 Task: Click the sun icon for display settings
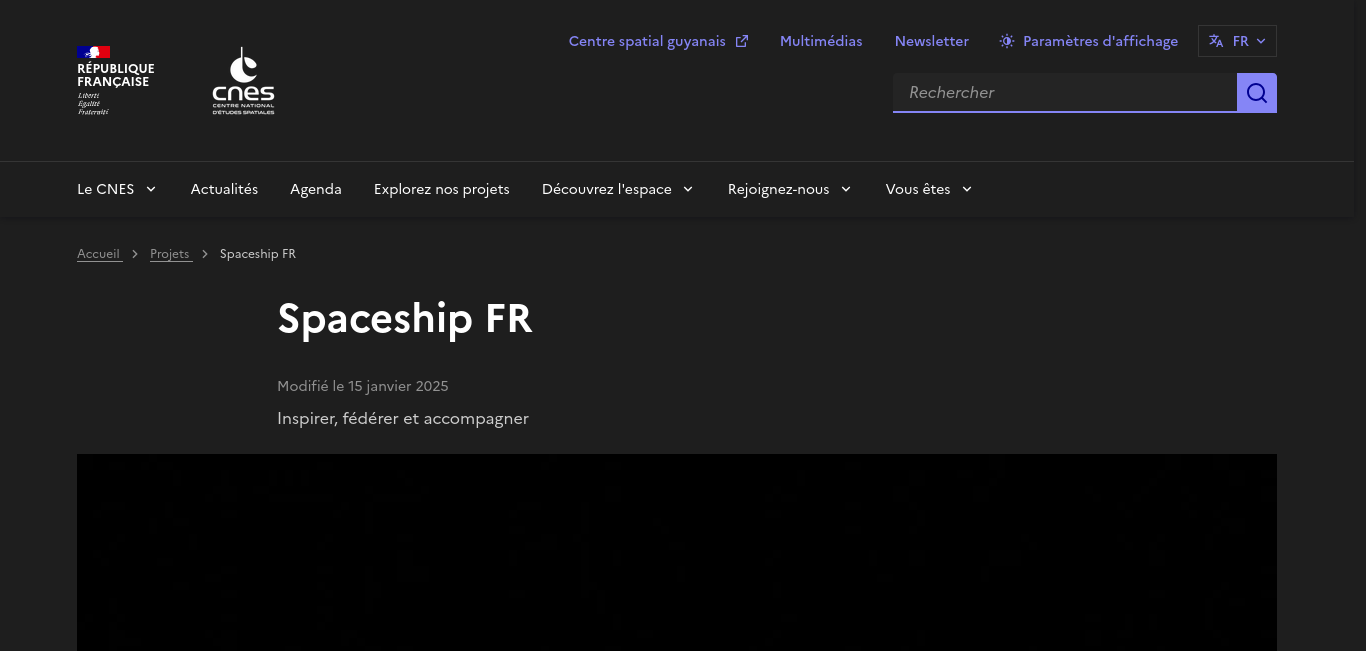[1007, 41]
